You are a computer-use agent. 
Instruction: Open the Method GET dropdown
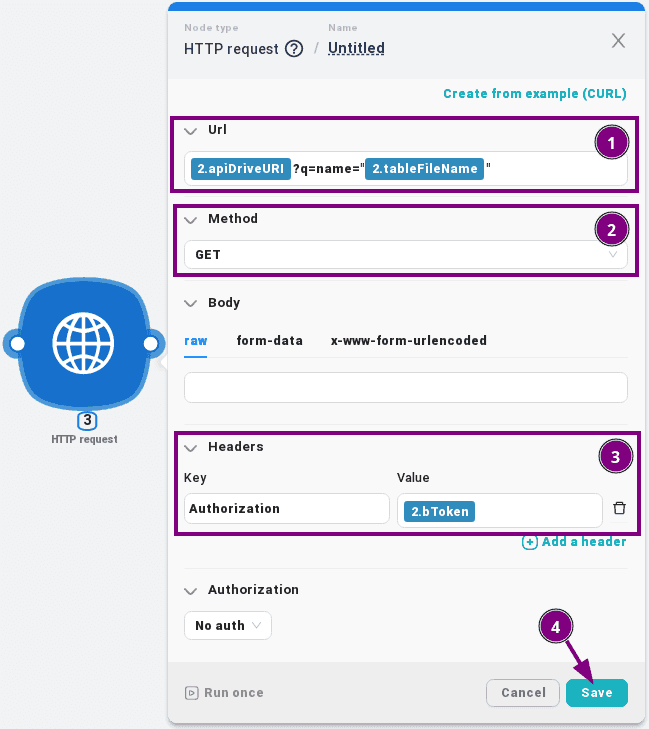coord(405,255)
